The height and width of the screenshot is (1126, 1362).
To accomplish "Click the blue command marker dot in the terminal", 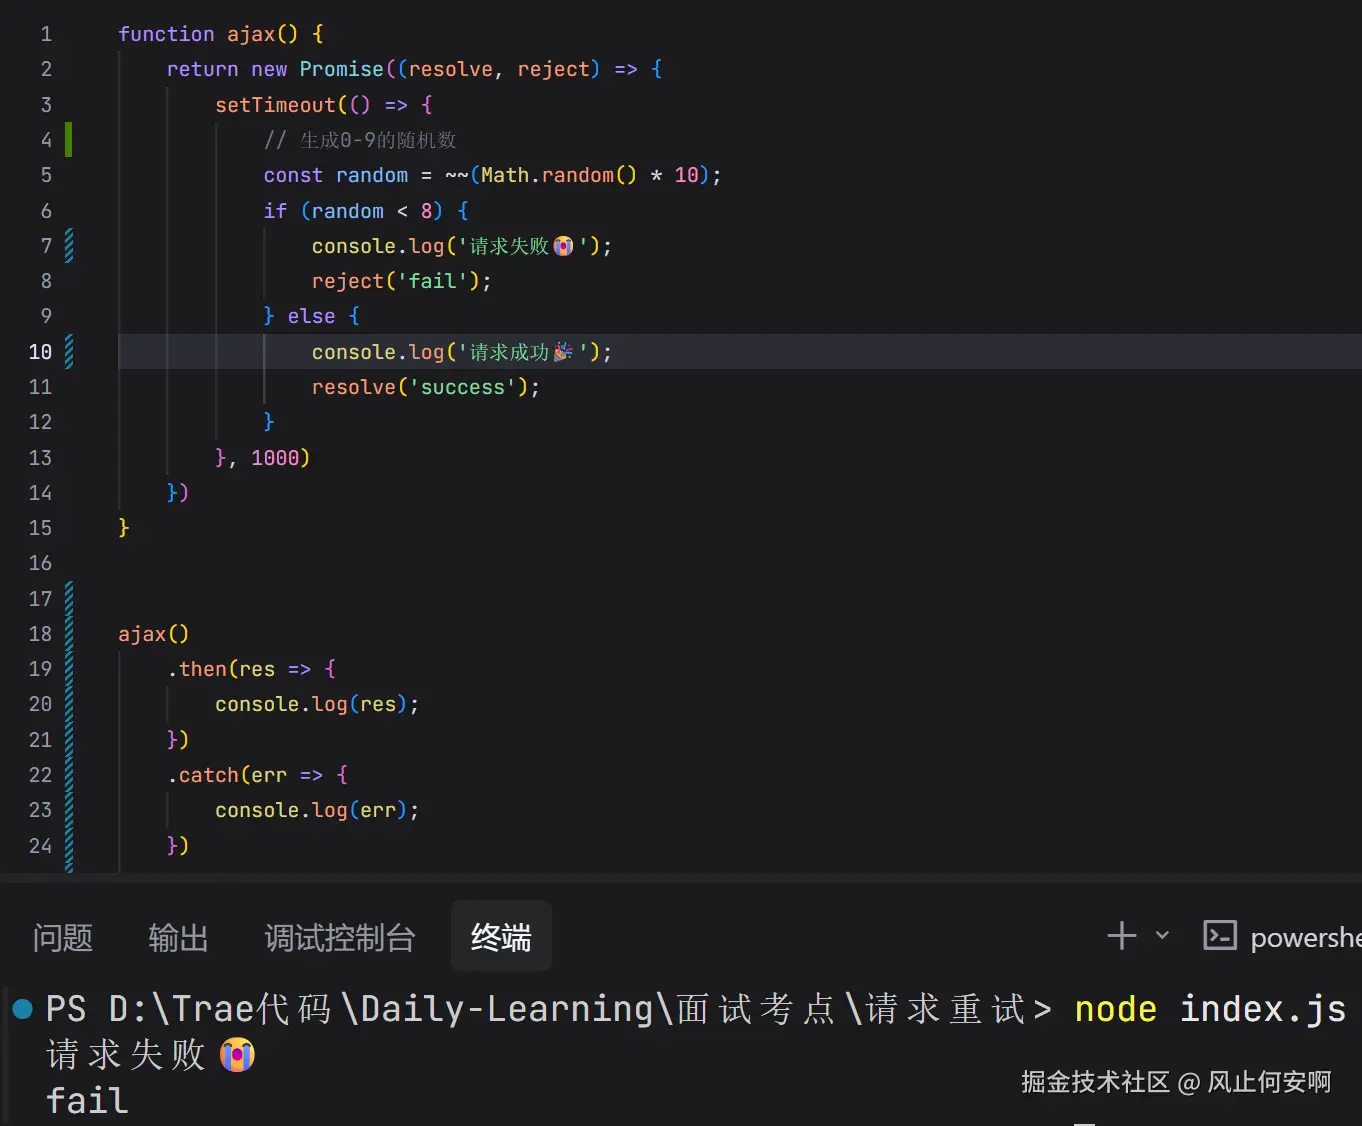I will point(22,1009).
